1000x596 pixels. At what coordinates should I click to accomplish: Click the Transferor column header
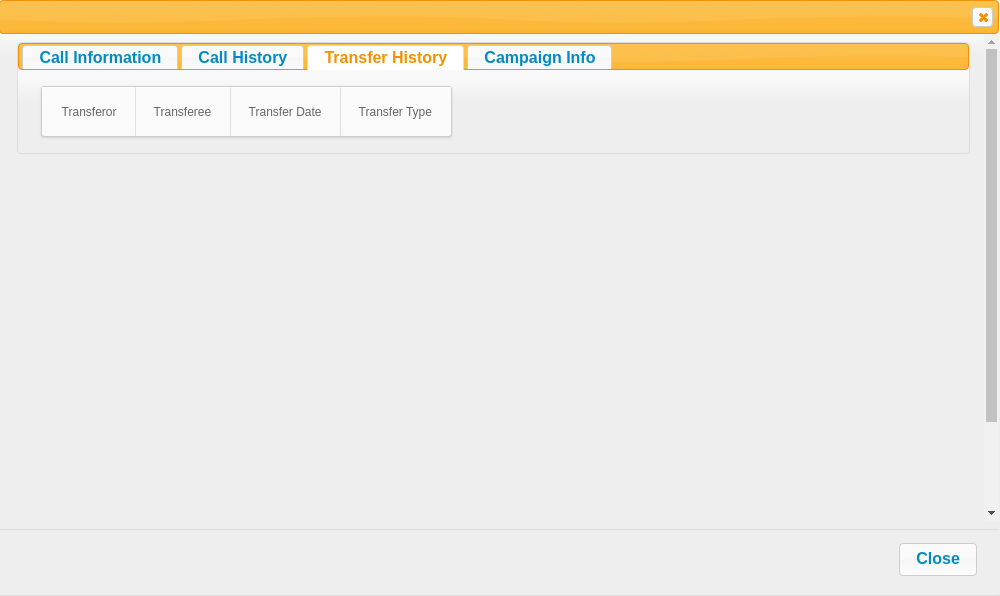[89, 112]
